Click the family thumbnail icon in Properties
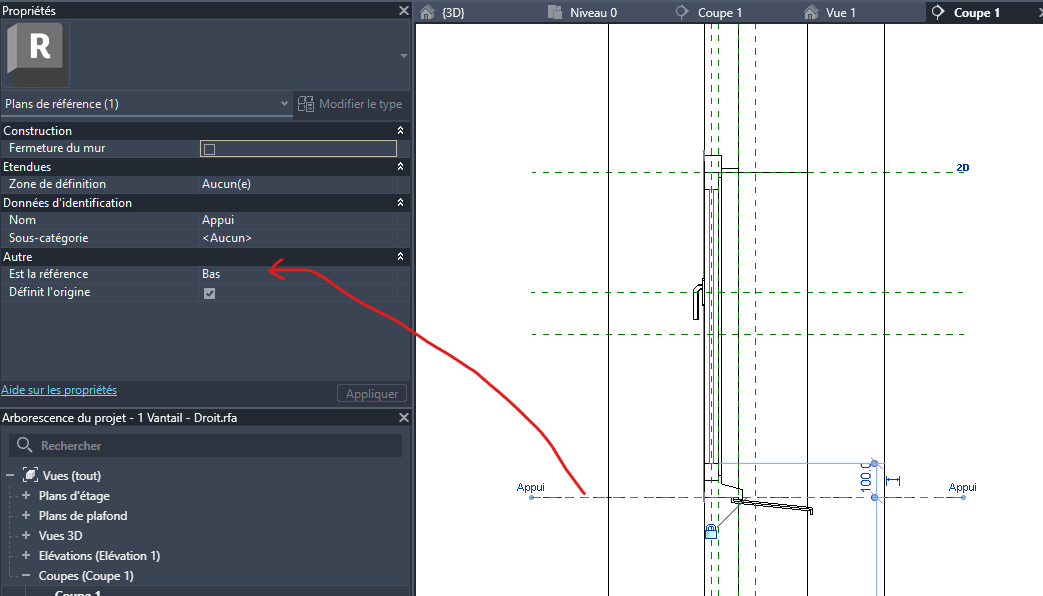Screen dimensions: 1043x596 36,52
